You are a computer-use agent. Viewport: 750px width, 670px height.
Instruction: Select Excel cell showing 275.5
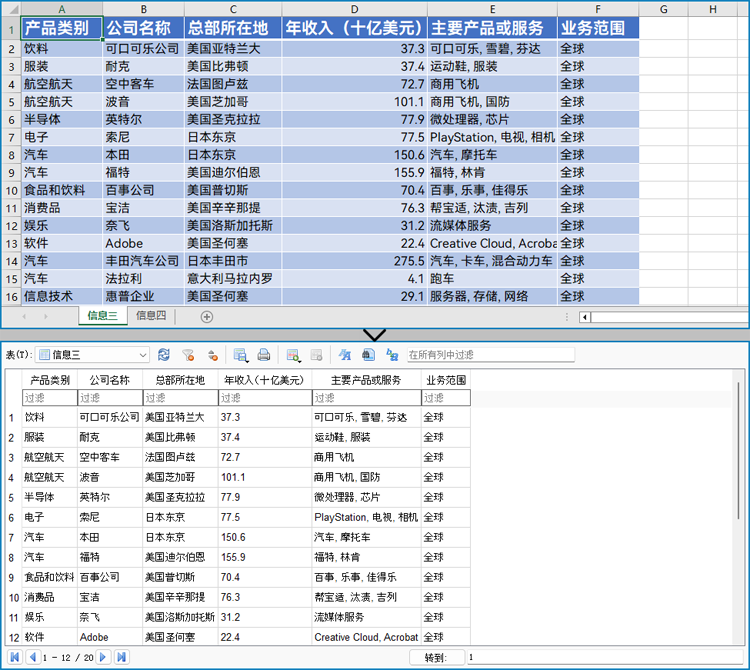(x=354, y=261)
